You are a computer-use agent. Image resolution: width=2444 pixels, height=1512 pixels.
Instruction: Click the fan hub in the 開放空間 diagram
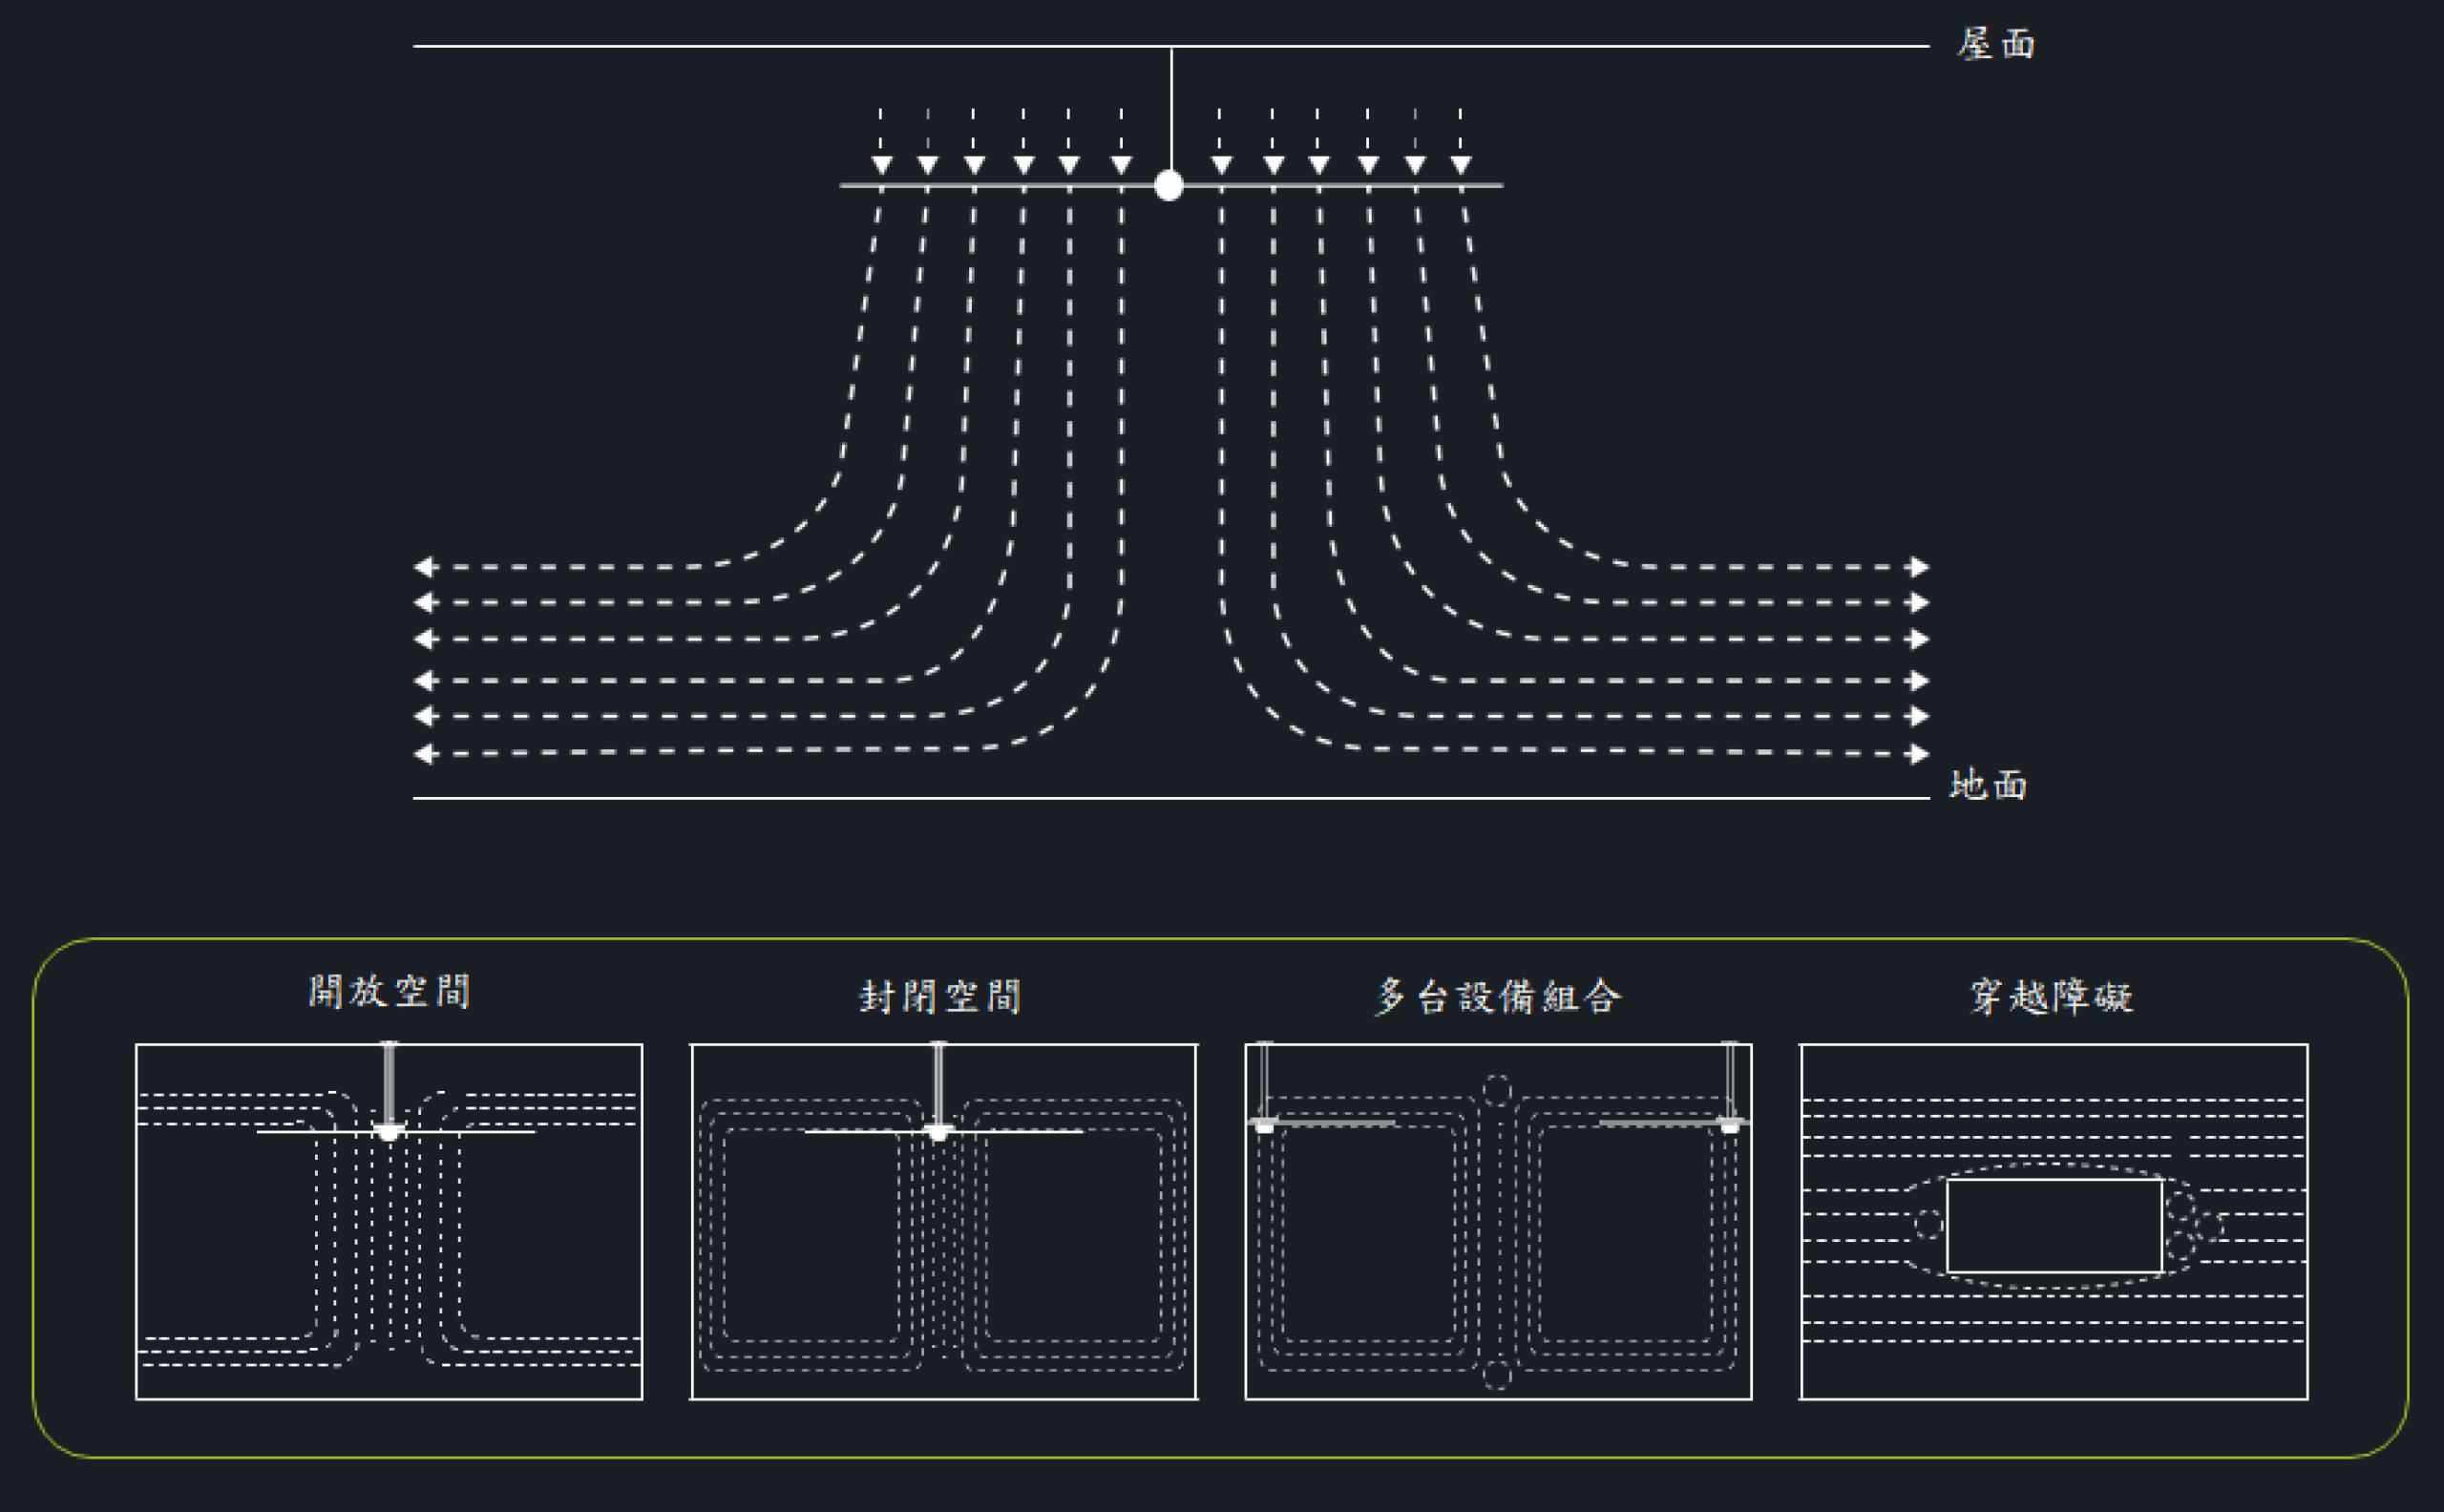(389, 1132)
